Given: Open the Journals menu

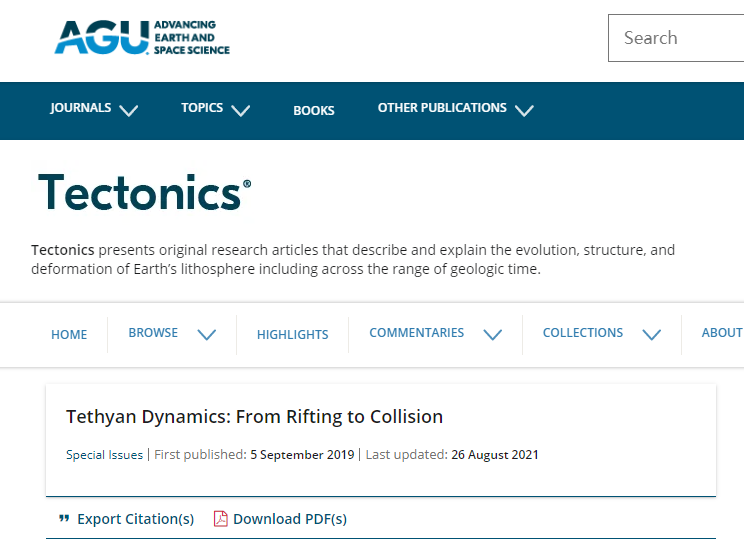Looking at the screenshot, I should click(x=81, y=108).
